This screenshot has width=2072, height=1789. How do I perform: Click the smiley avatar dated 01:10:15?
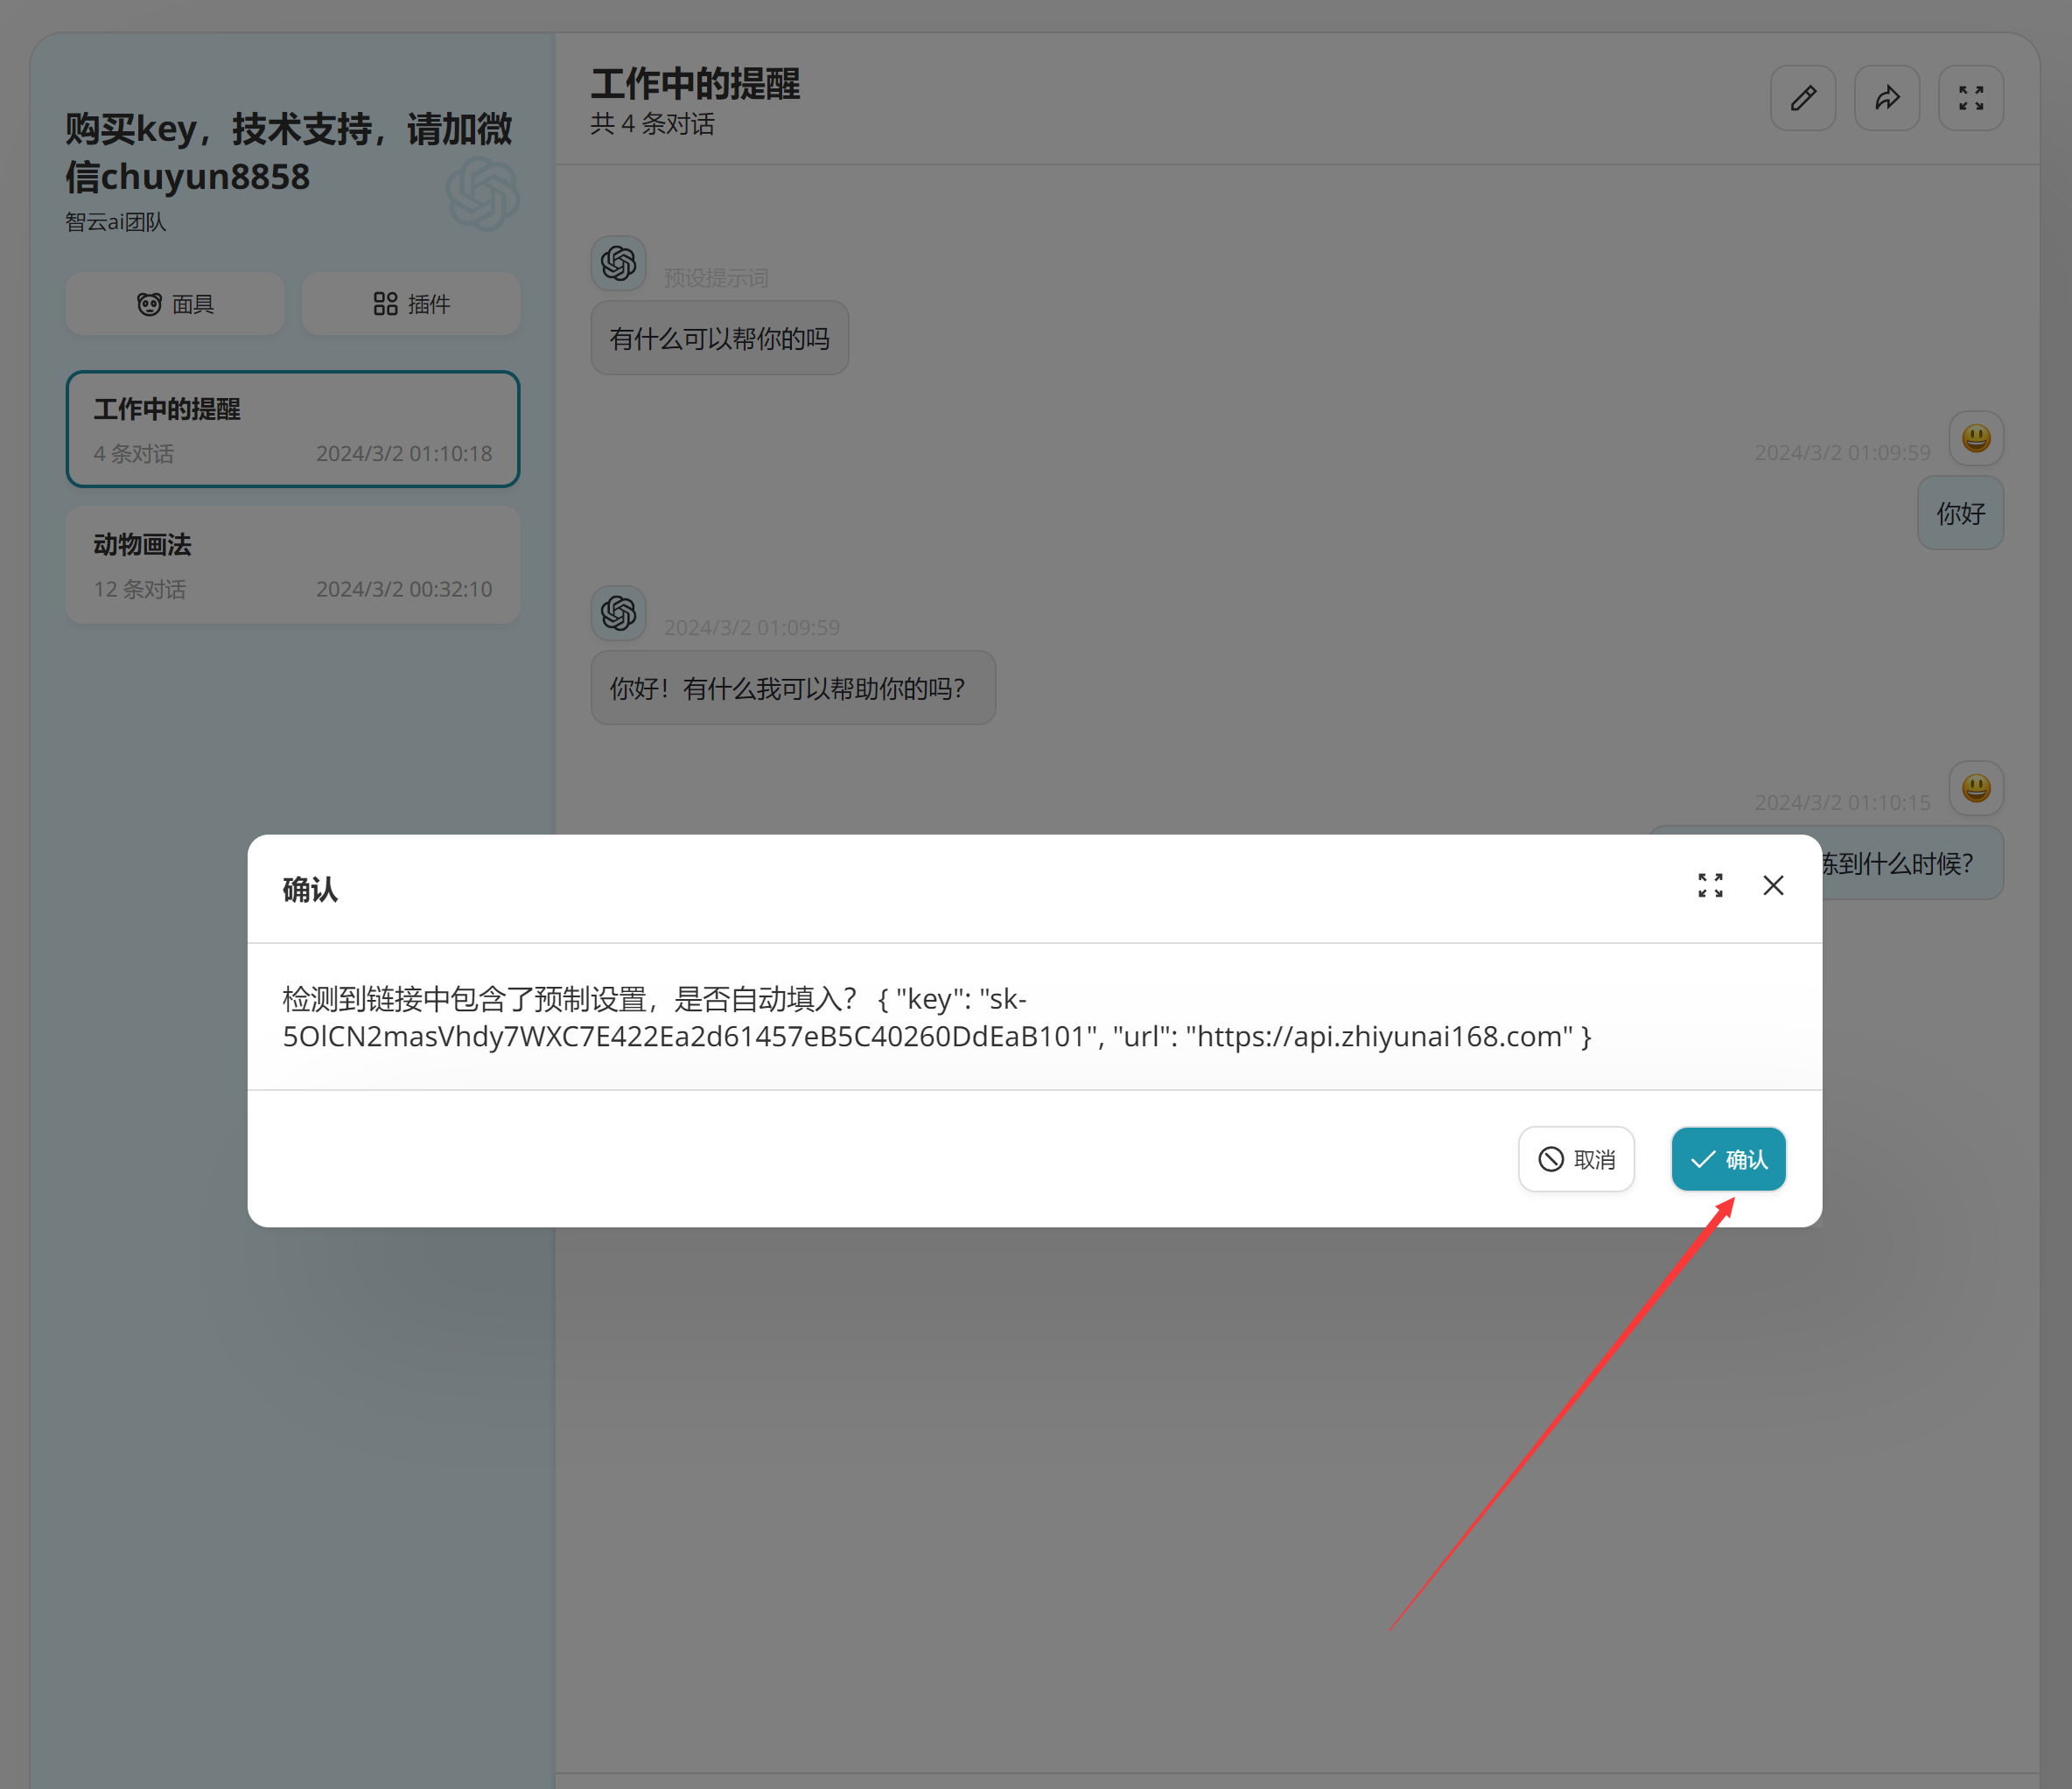tap(1975, 788)
